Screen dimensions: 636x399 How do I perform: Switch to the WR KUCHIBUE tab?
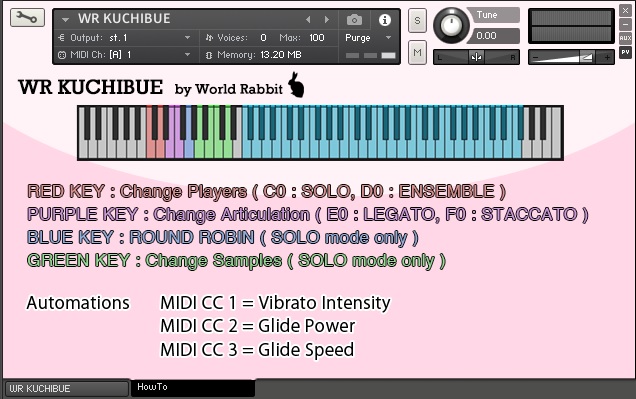pos(66,388)
